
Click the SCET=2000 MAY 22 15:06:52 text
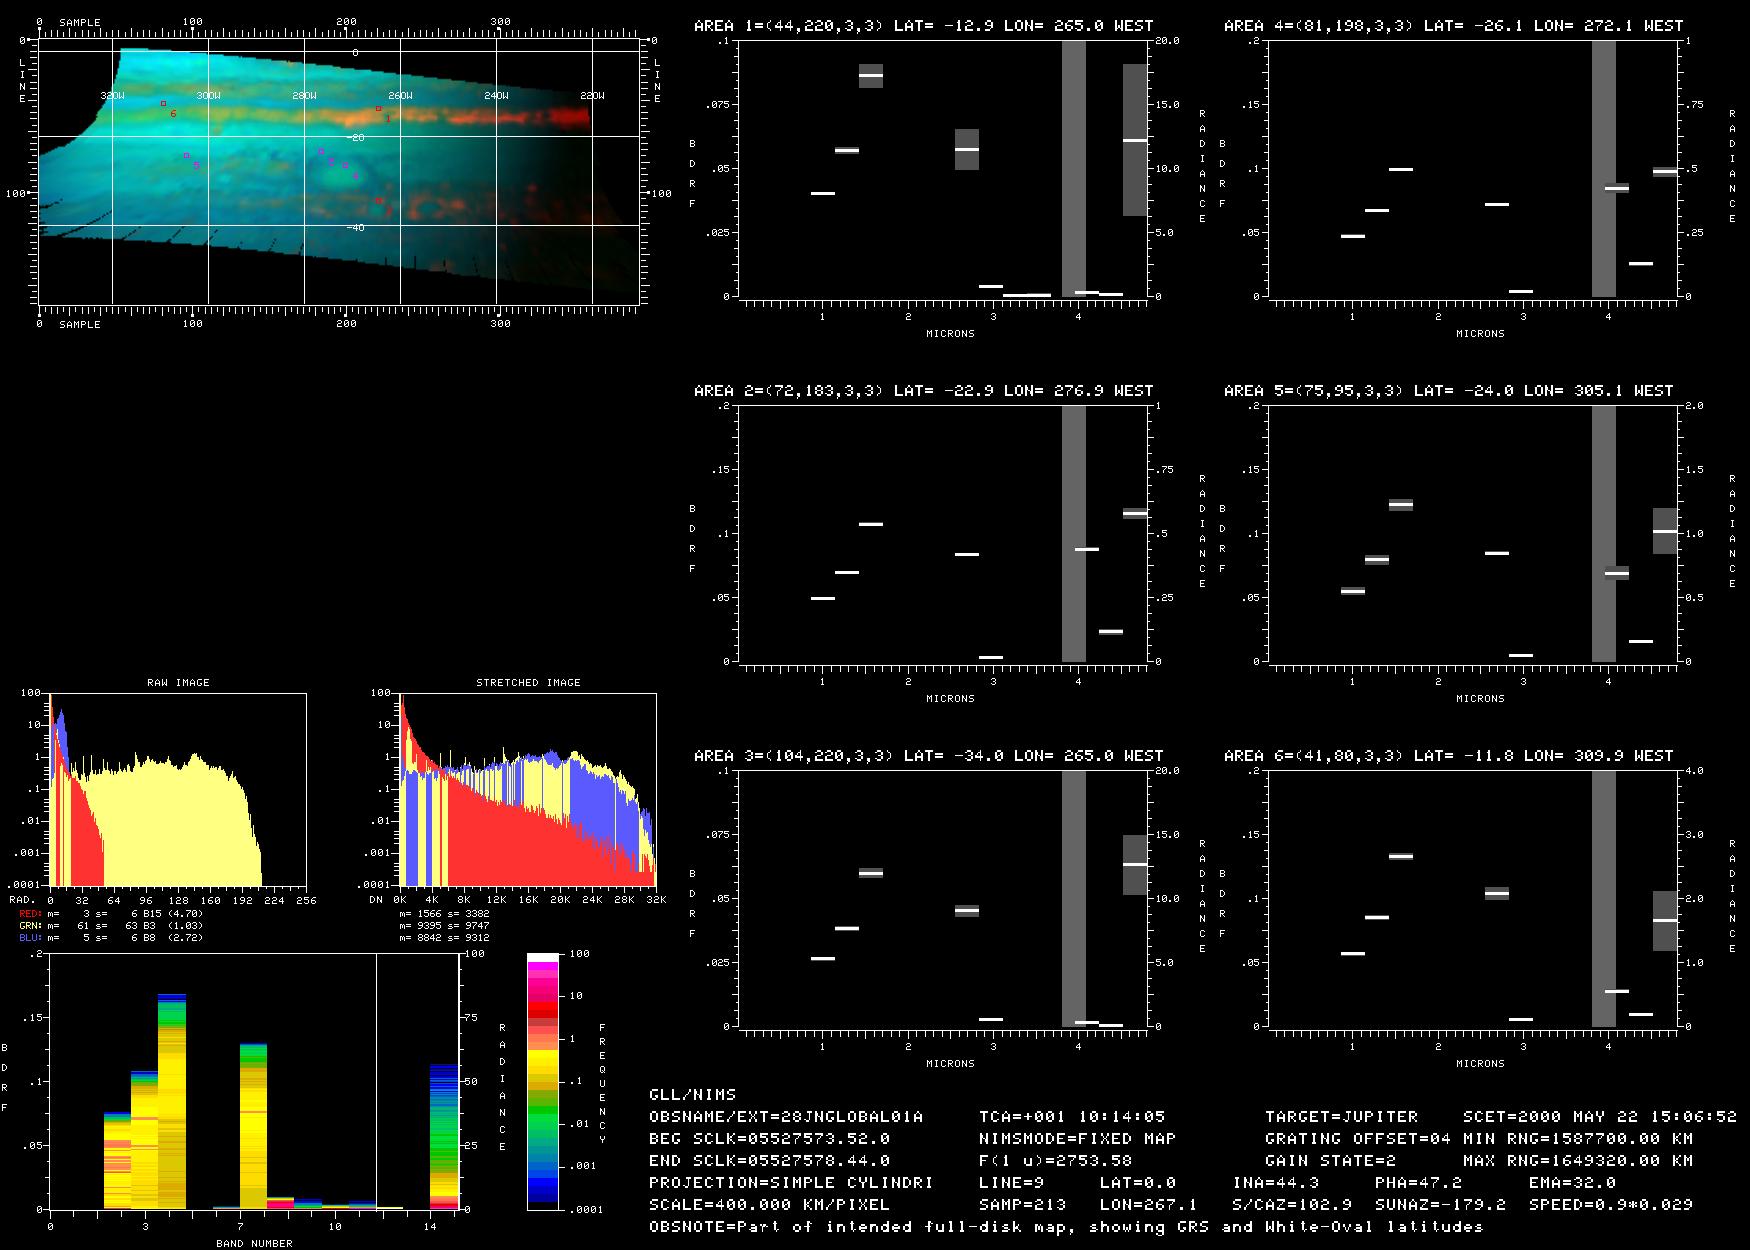1600,1116
